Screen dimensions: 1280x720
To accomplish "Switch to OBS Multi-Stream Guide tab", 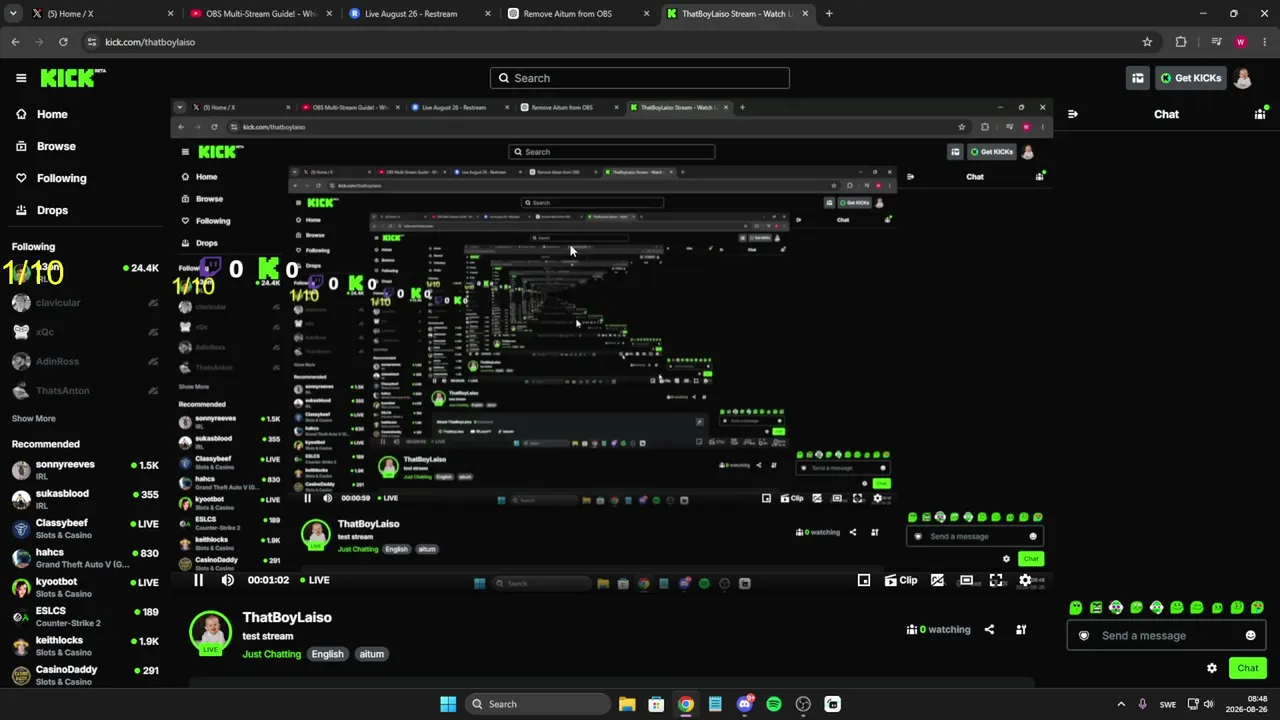I will click(261, 14).
